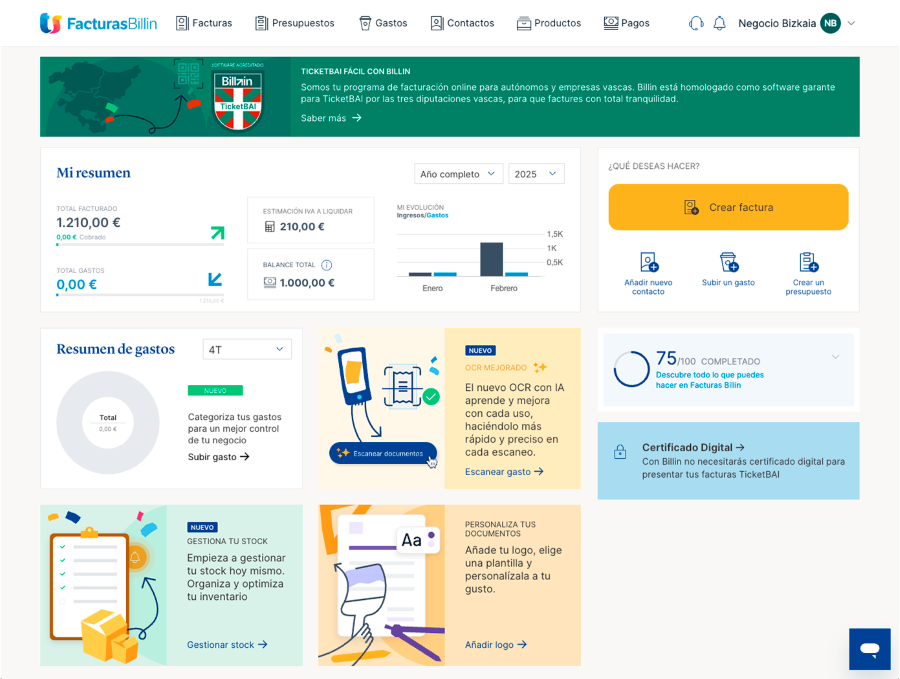This screenshot has width=900, height=679.
Task: Open the chat support widget
Action: pyautogui.click(x=869, y=649)
